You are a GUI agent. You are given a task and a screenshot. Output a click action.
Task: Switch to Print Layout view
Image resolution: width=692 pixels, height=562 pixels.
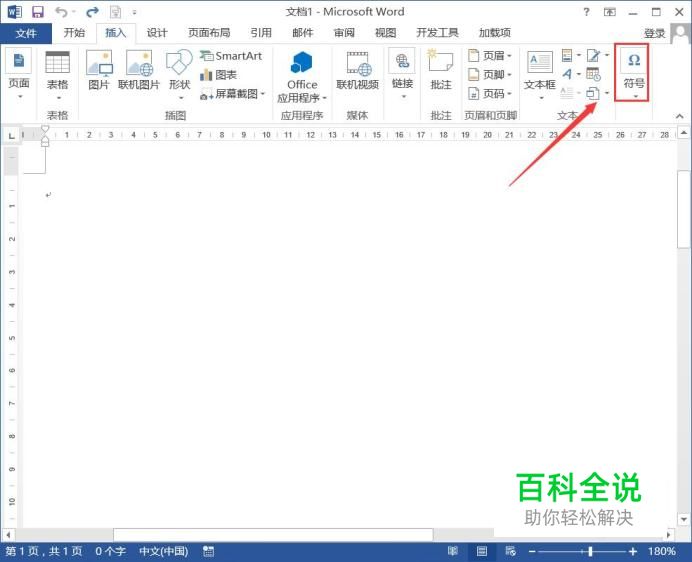481,551
